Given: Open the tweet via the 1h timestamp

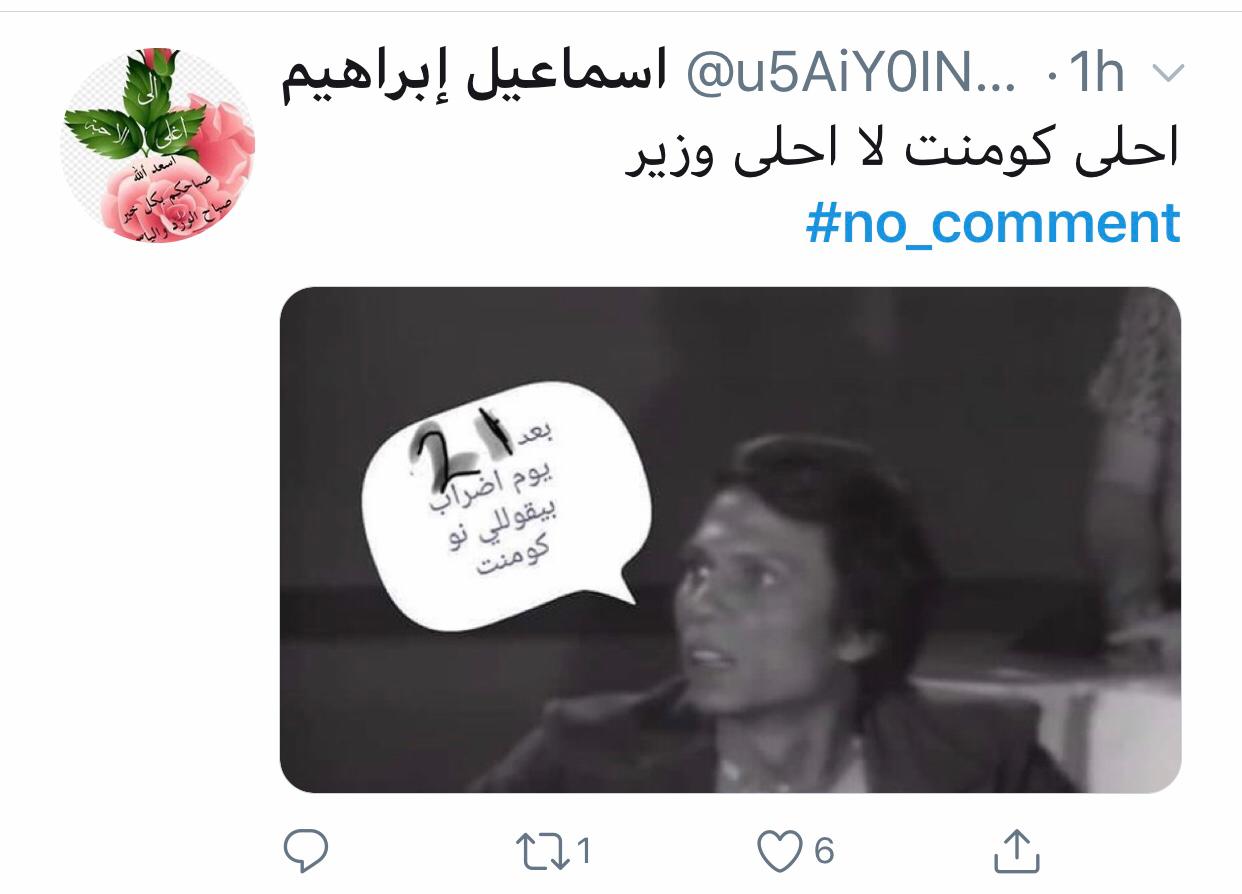Looking at the screenshot, I should tap(1096, 74).
